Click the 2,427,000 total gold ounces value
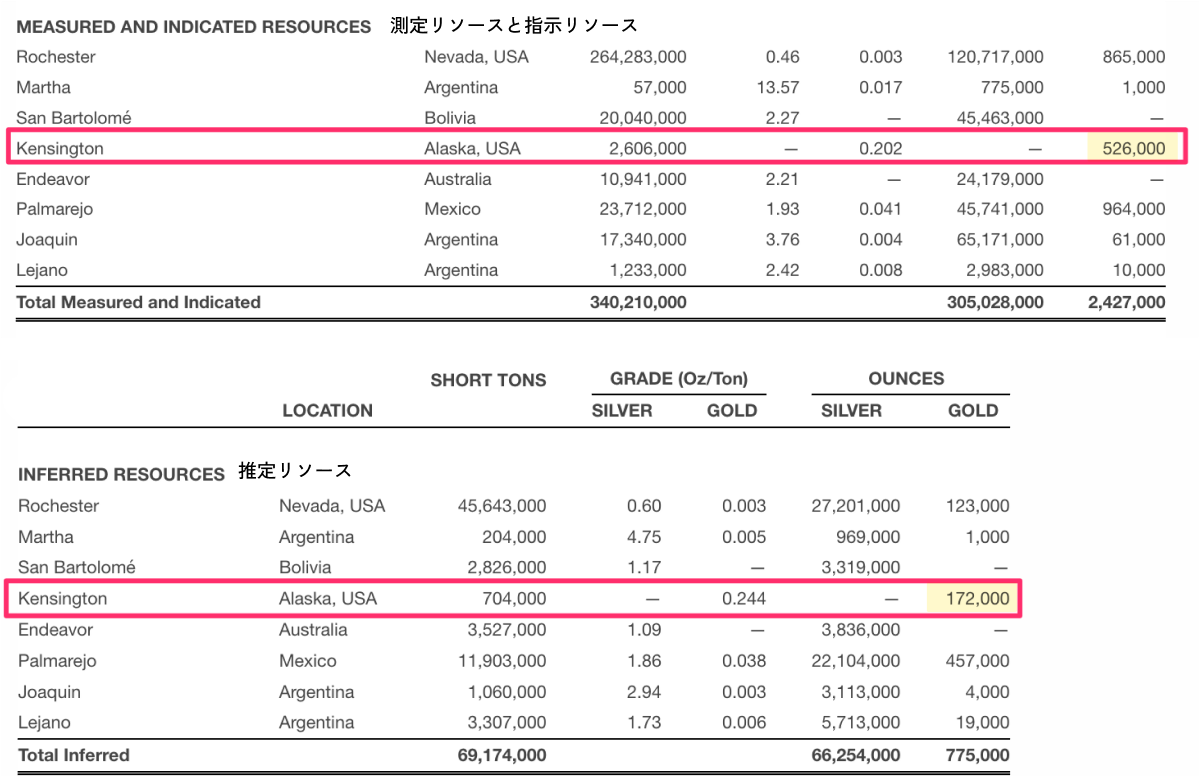The image size is (1200, 777). point(1126,302)
